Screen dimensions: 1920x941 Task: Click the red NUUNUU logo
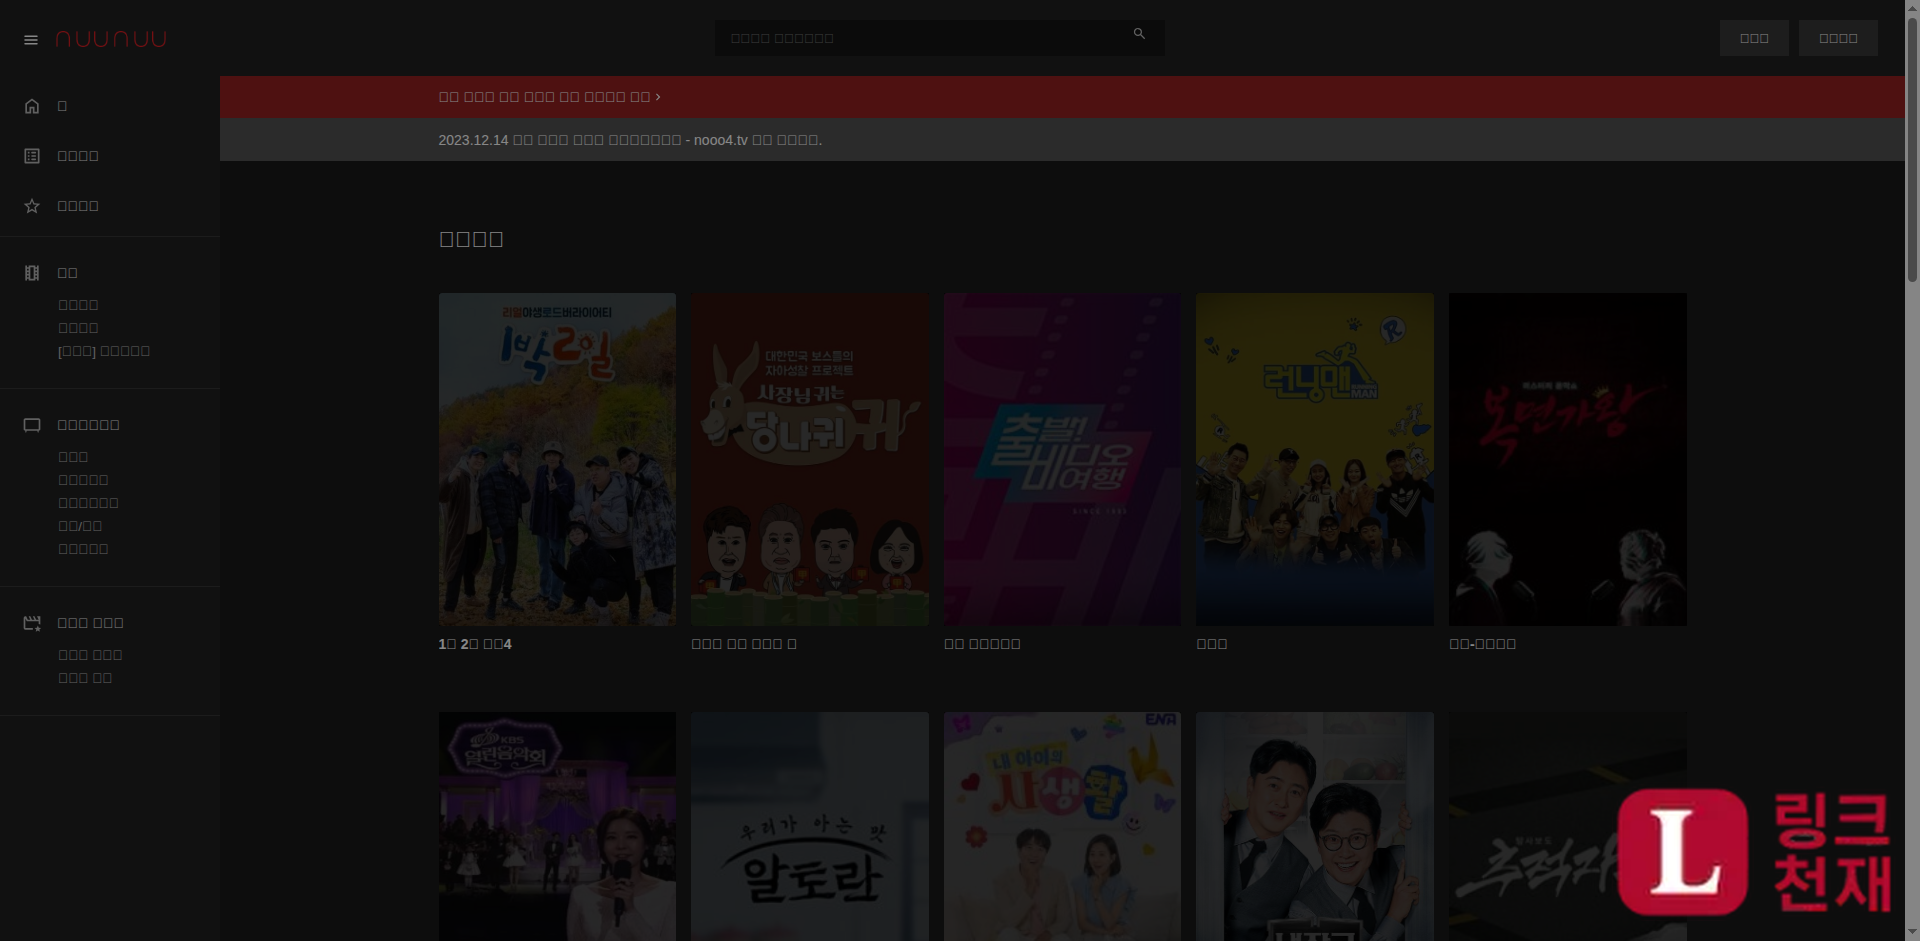click(x=111, y=39)
